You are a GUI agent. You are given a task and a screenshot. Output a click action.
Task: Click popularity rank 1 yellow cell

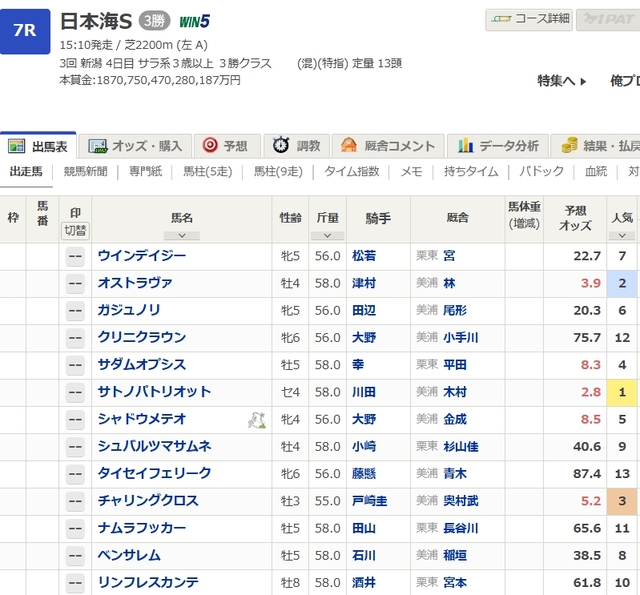click(622, 393)
